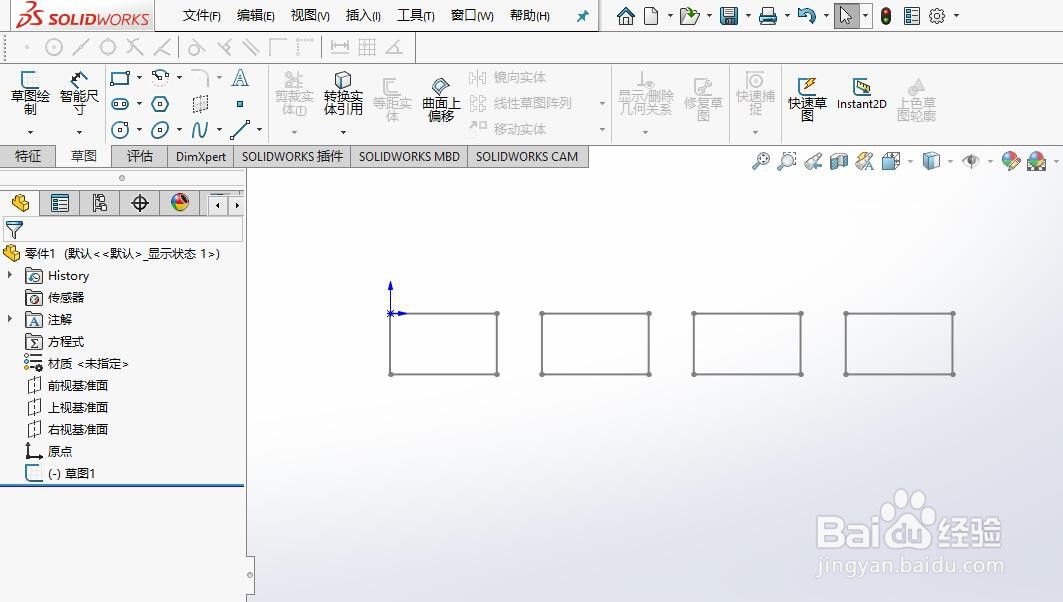Click the filter funnel icon

14,229
